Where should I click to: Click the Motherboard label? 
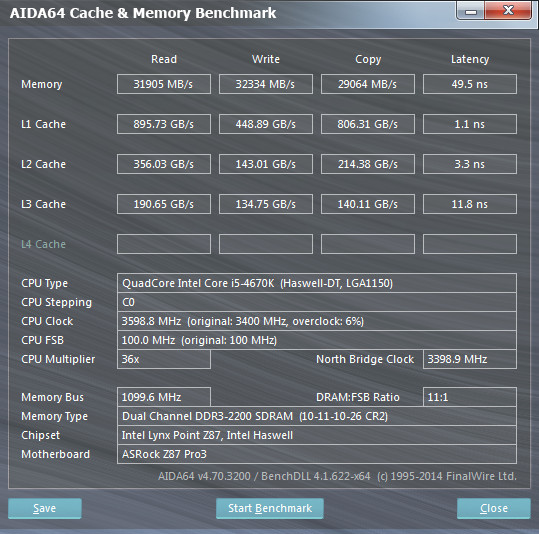[55, 454]
